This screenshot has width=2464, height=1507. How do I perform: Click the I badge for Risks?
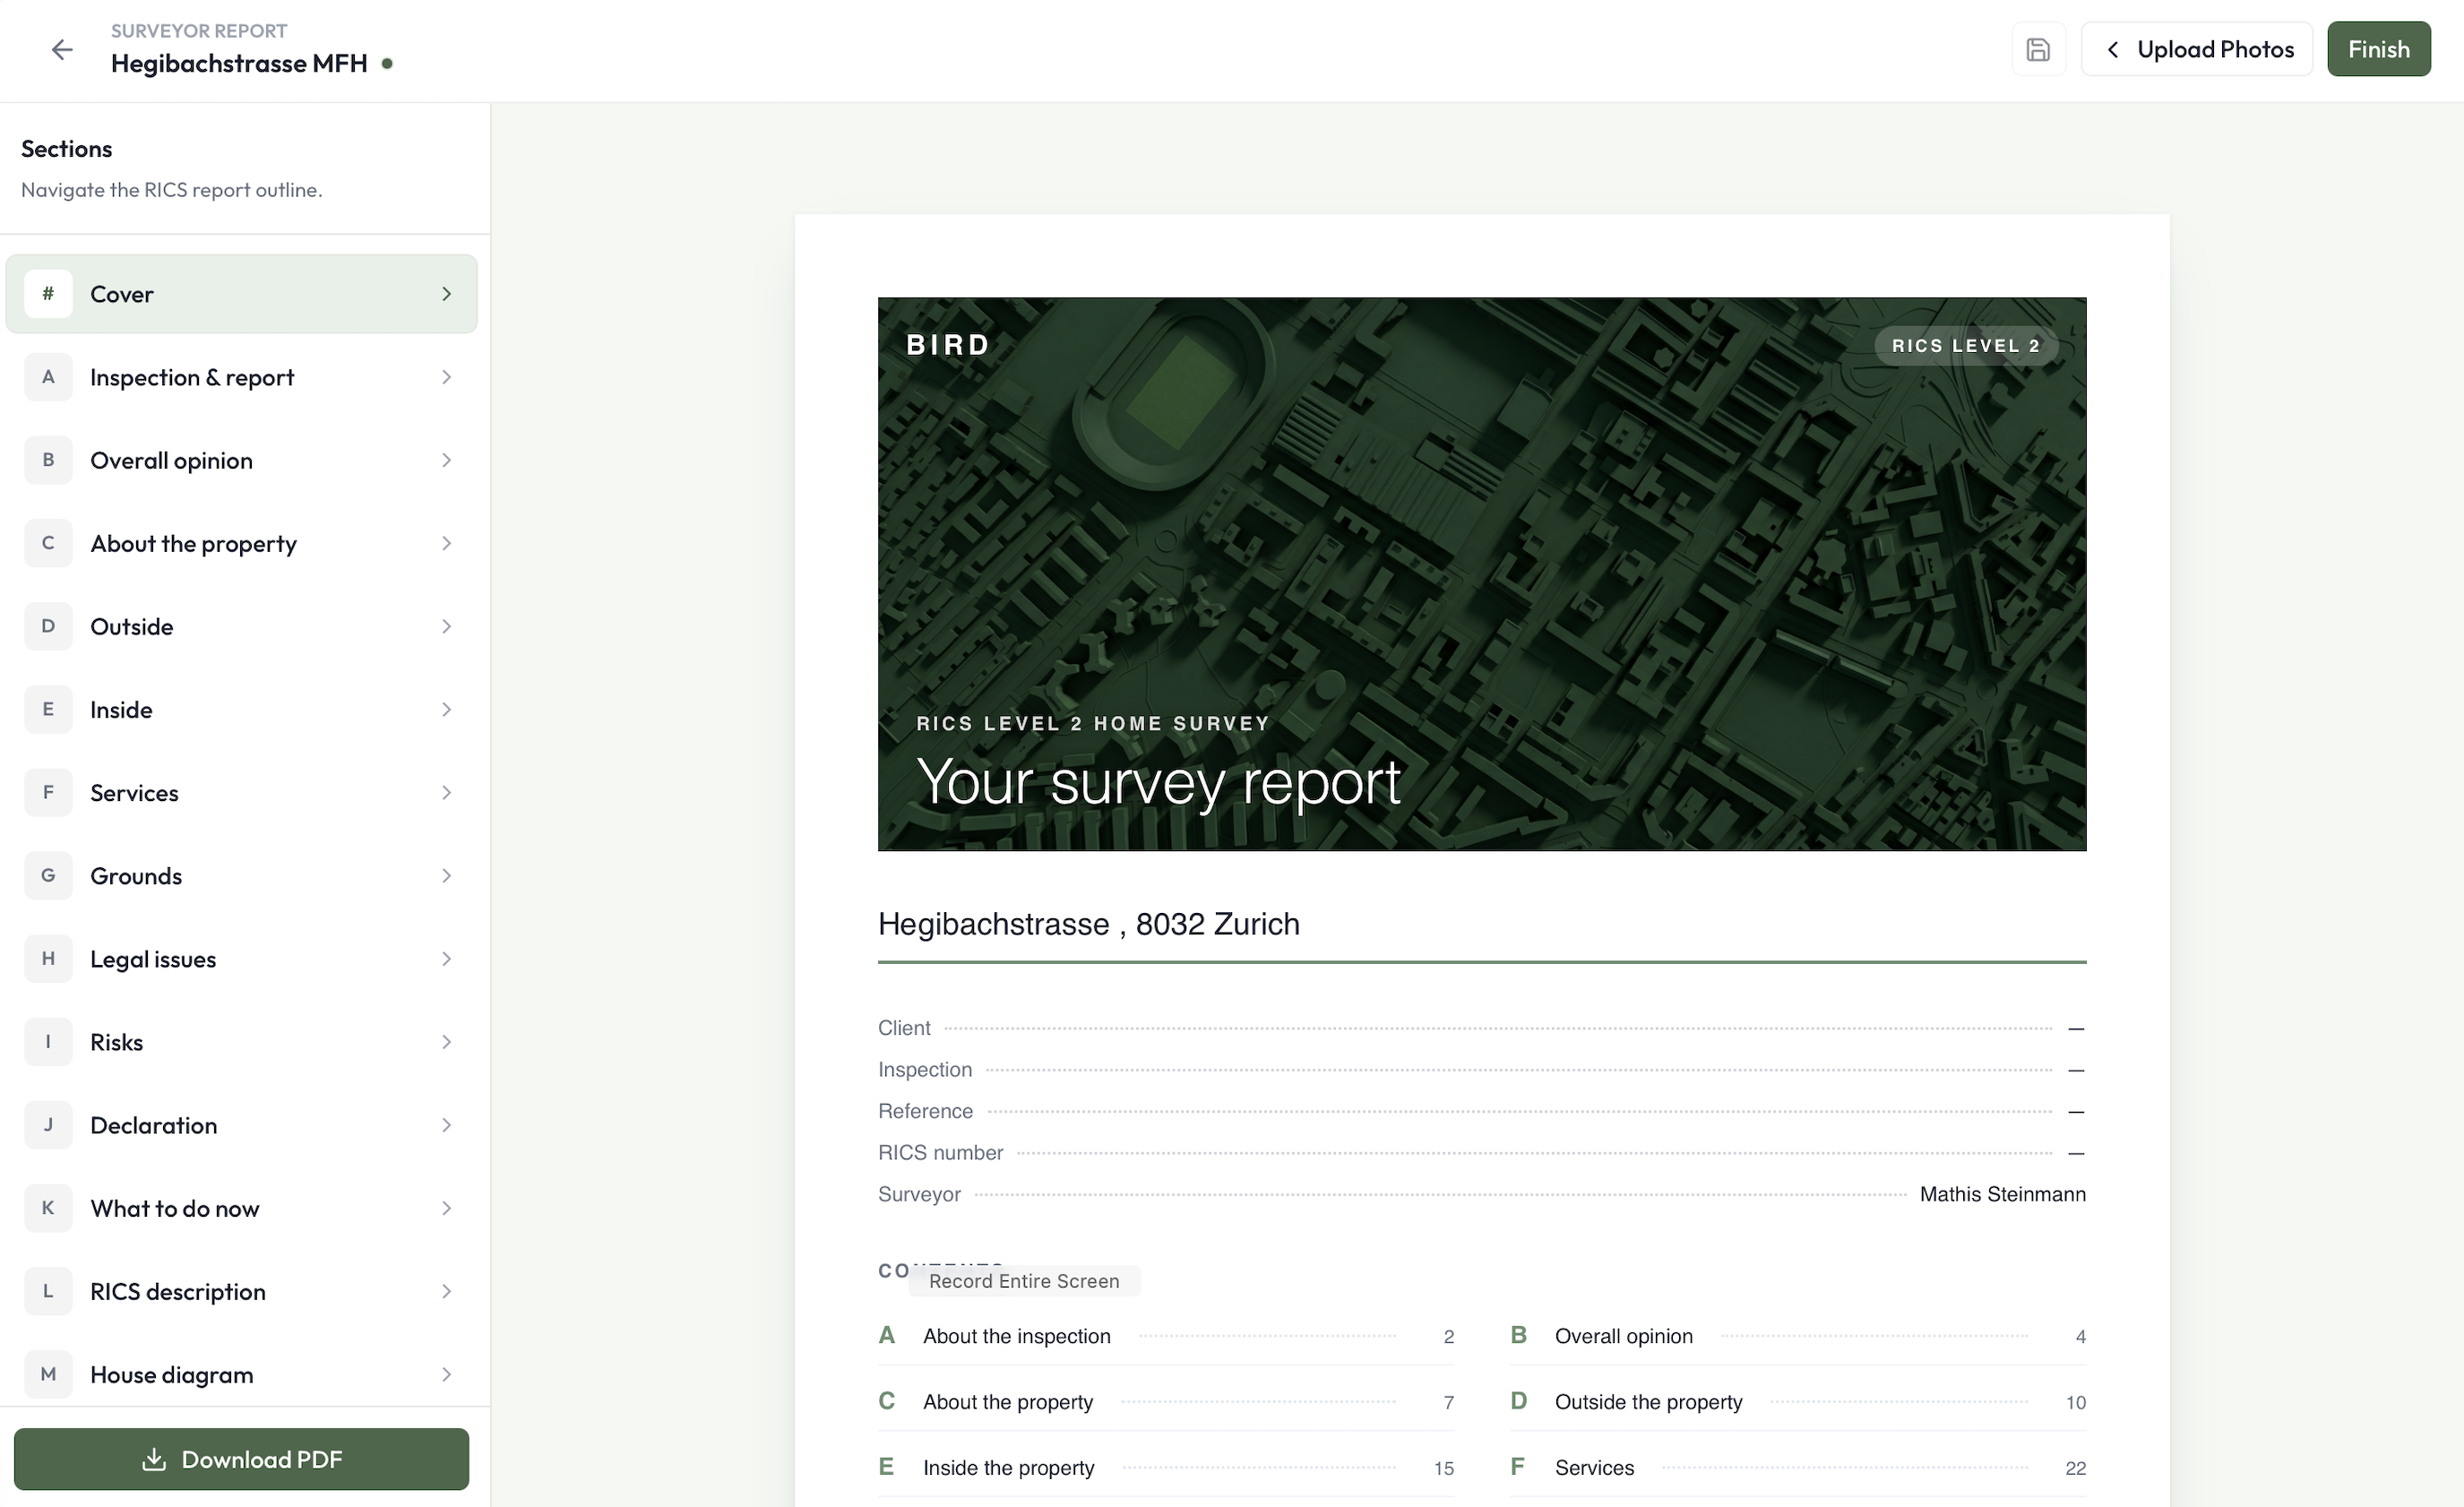tap(48, 1041)
